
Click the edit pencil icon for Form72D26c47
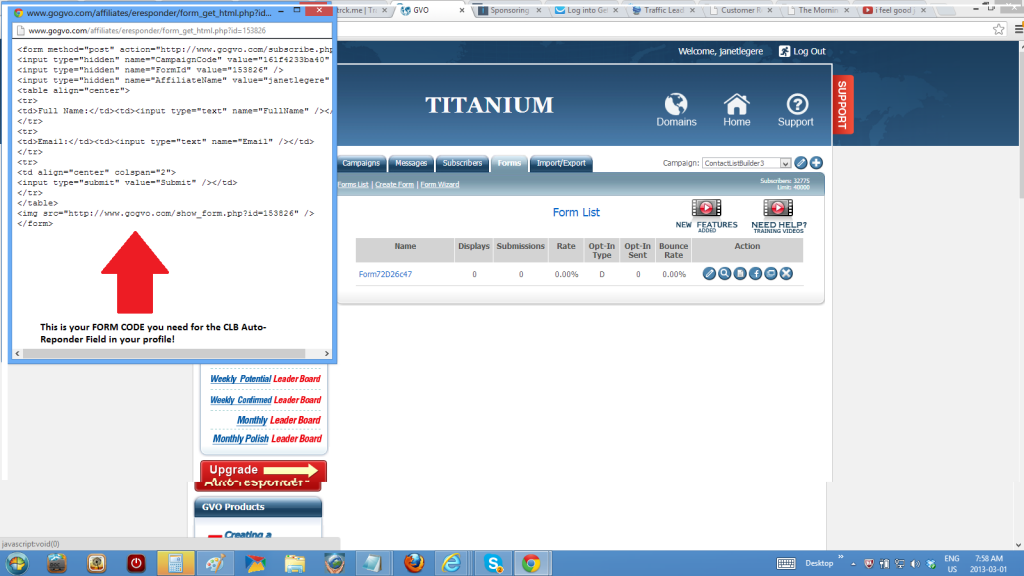(709, 273)
